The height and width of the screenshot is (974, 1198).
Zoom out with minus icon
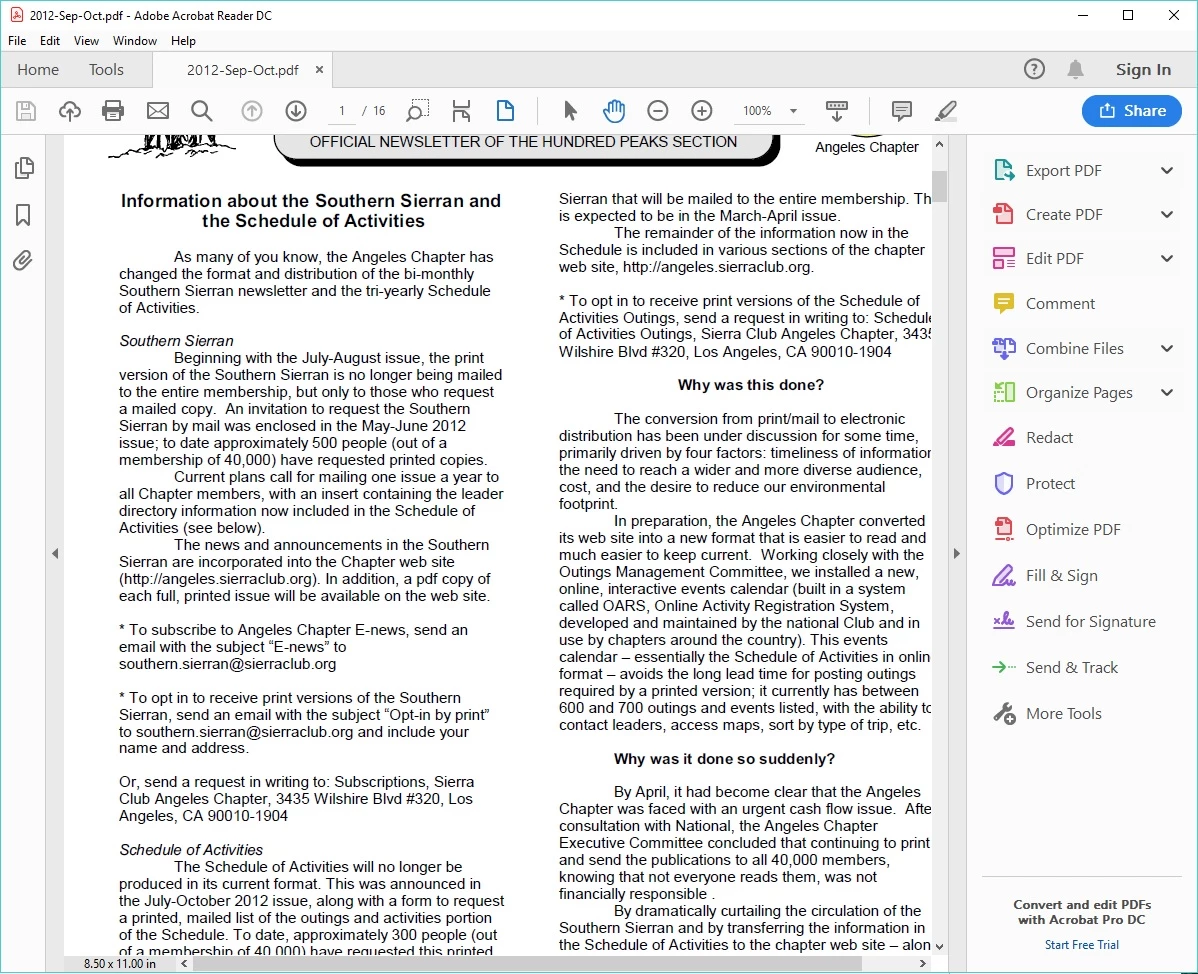coord(658,111)
